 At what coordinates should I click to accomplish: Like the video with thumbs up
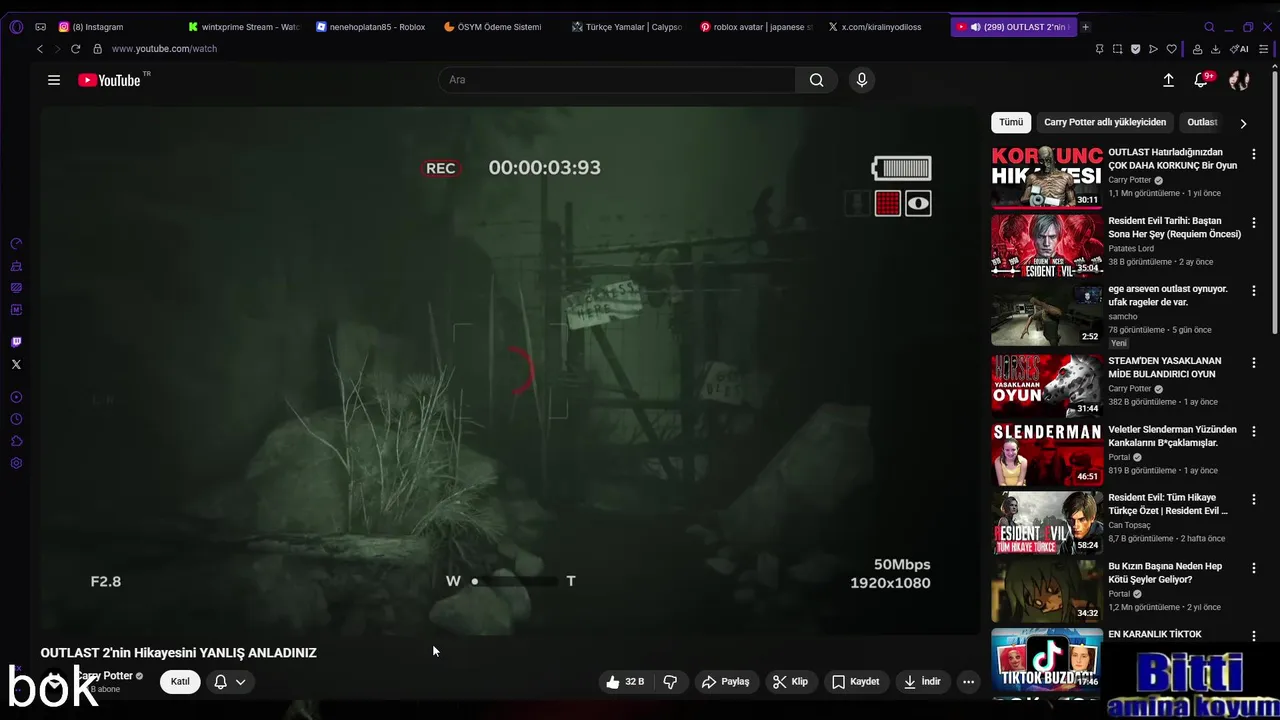tap(625, 682)
